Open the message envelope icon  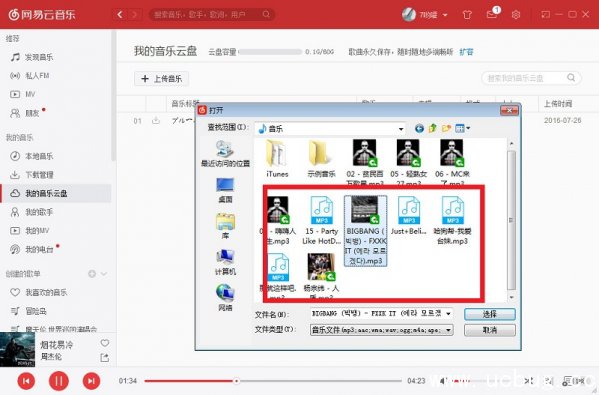coord(492,15)
